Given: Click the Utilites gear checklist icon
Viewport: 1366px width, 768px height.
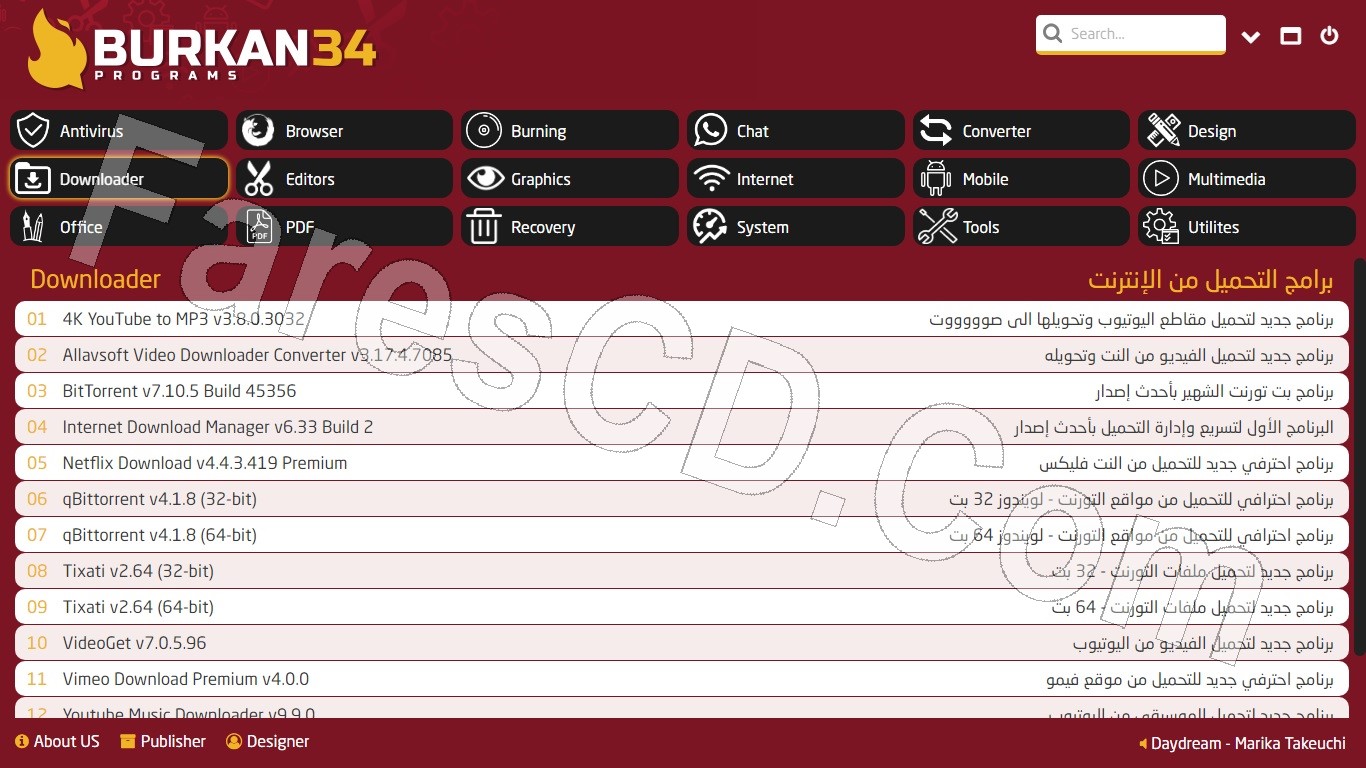Looking at the screenshot, I should 1162,227.
